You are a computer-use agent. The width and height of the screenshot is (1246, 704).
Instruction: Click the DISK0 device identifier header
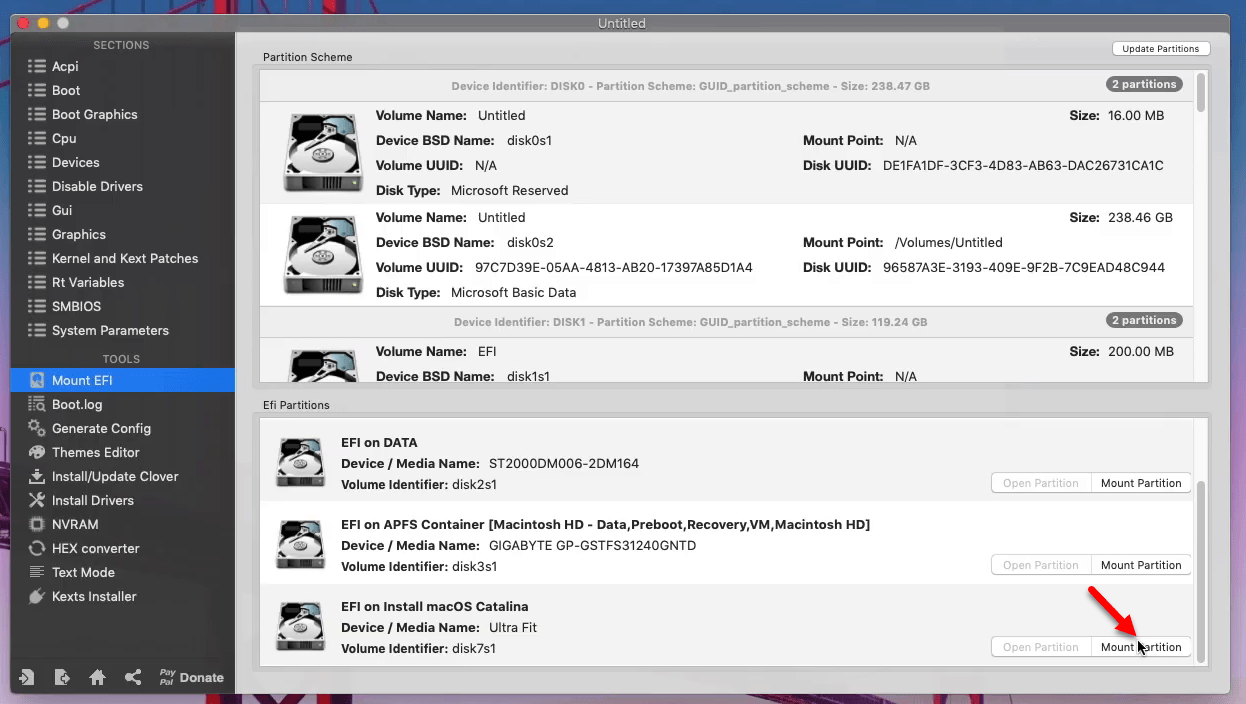pos(691,86)
